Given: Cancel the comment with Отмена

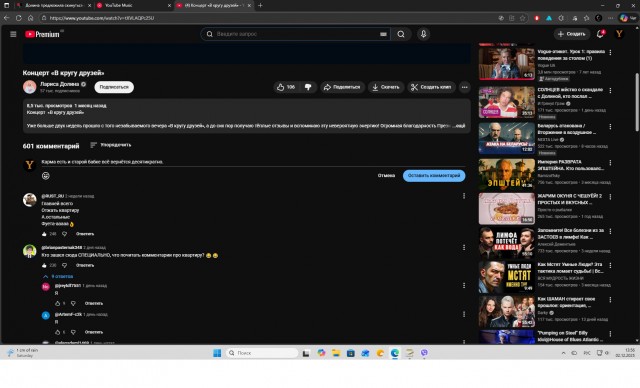Looking at the screenshot, I should coord(386,175).
